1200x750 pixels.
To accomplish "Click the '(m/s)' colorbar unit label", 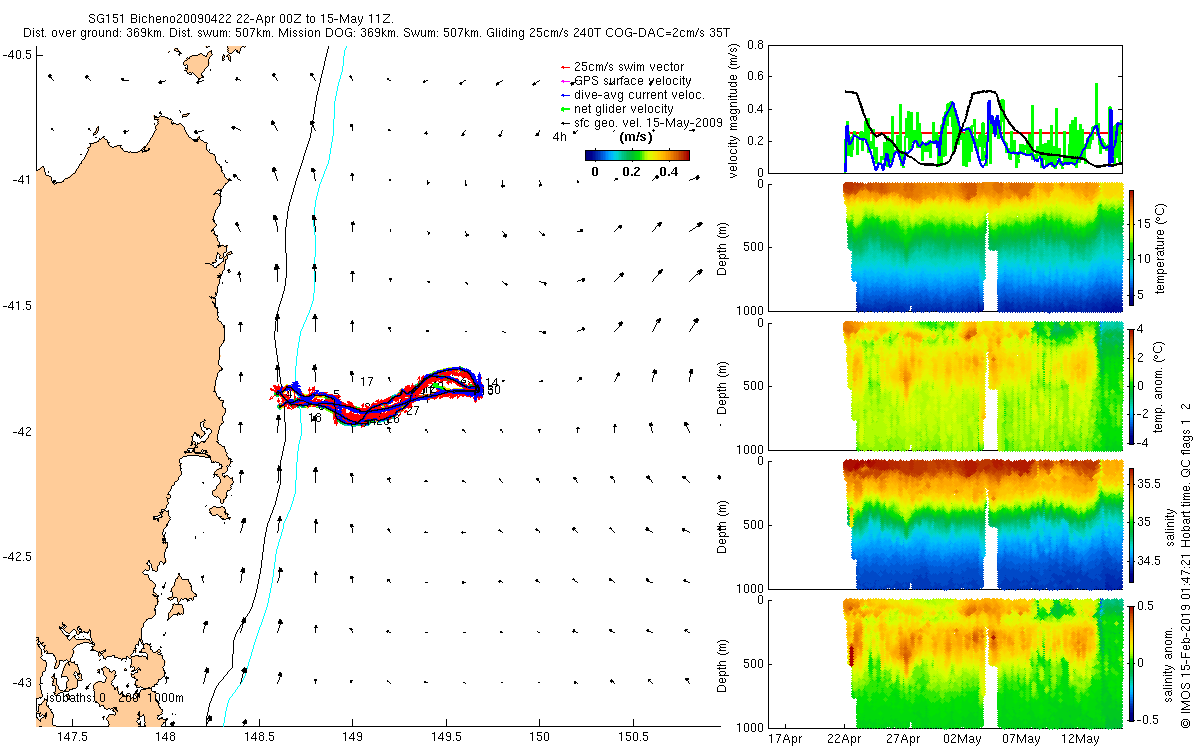I will click(637, 136).
